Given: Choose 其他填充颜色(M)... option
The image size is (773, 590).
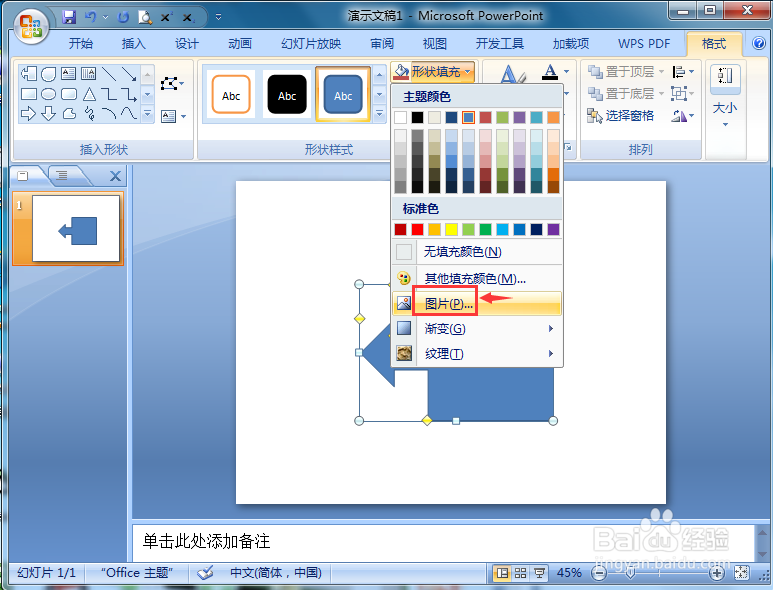Looking at the screenshot, I should (x=477, y=278).
